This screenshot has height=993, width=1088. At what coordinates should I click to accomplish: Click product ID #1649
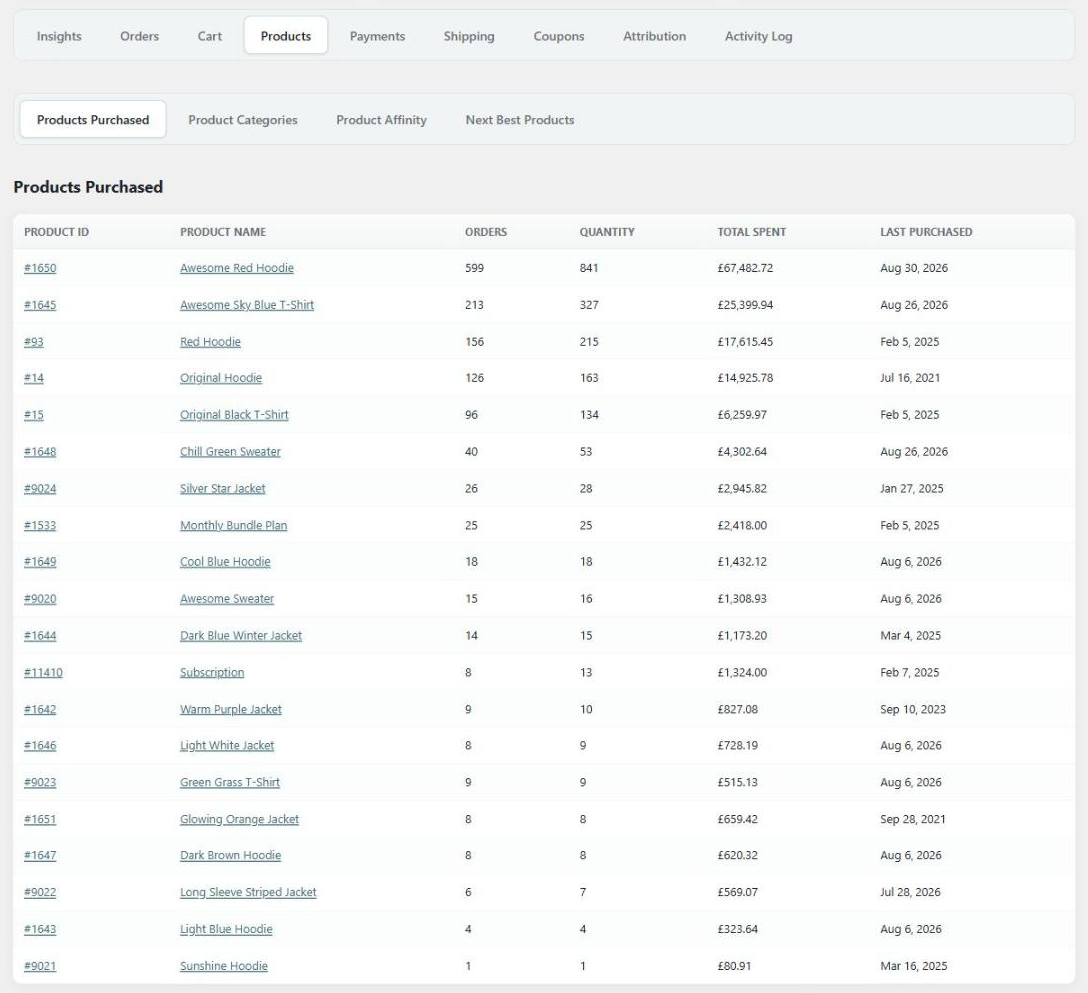pos(40,561)
